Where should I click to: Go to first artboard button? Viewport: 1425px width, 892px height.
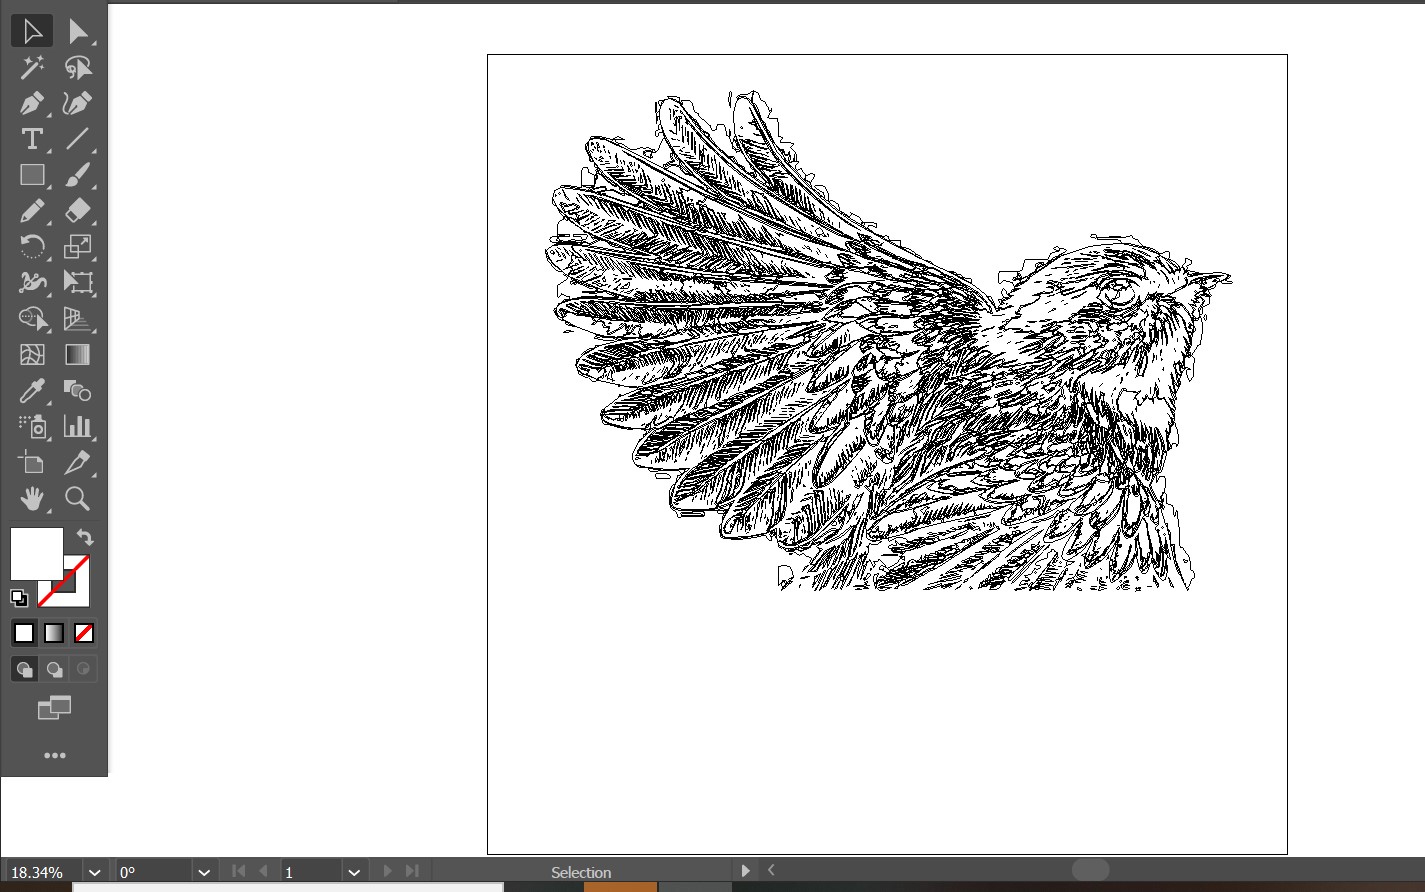[238, 871]
